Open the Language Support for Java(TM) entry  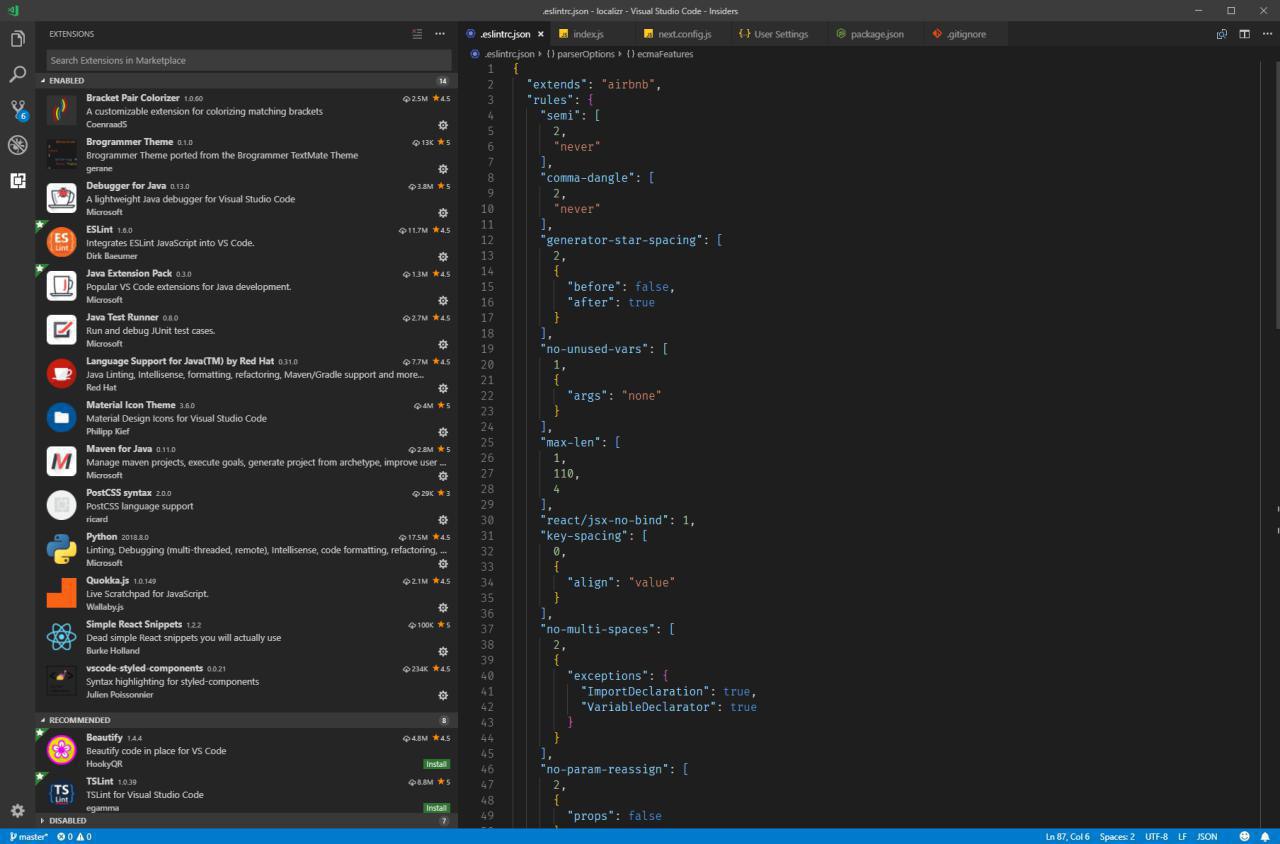tap(246, 374)
